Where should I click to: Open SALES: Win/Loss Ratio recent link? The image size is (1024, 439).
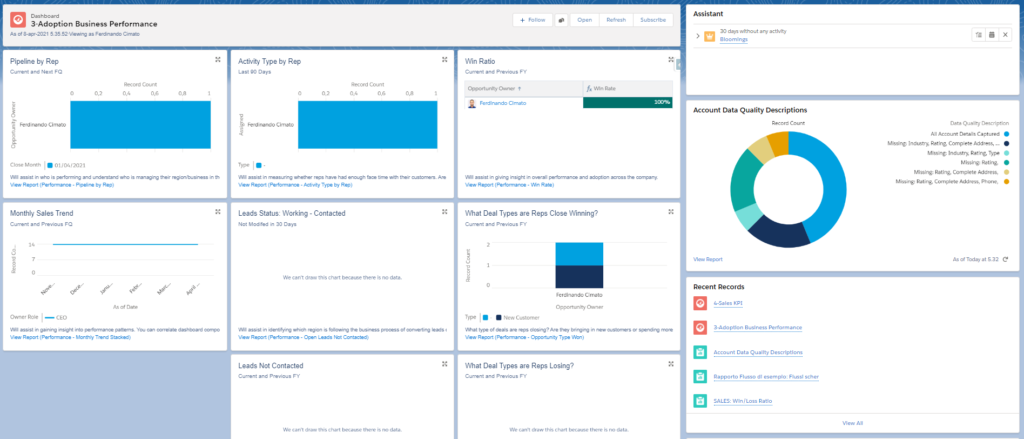click(744, 400)
